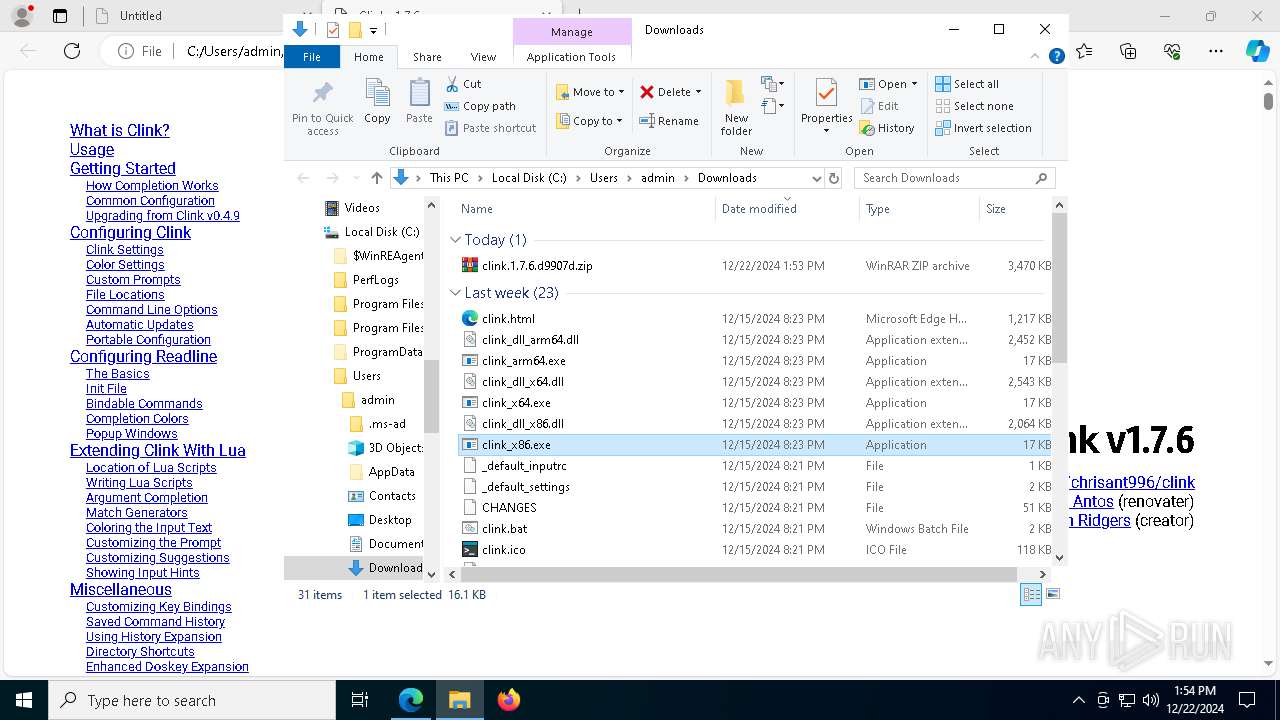Open the Windows Start menu
This screenshot has height=720, width=1280.
24,700
